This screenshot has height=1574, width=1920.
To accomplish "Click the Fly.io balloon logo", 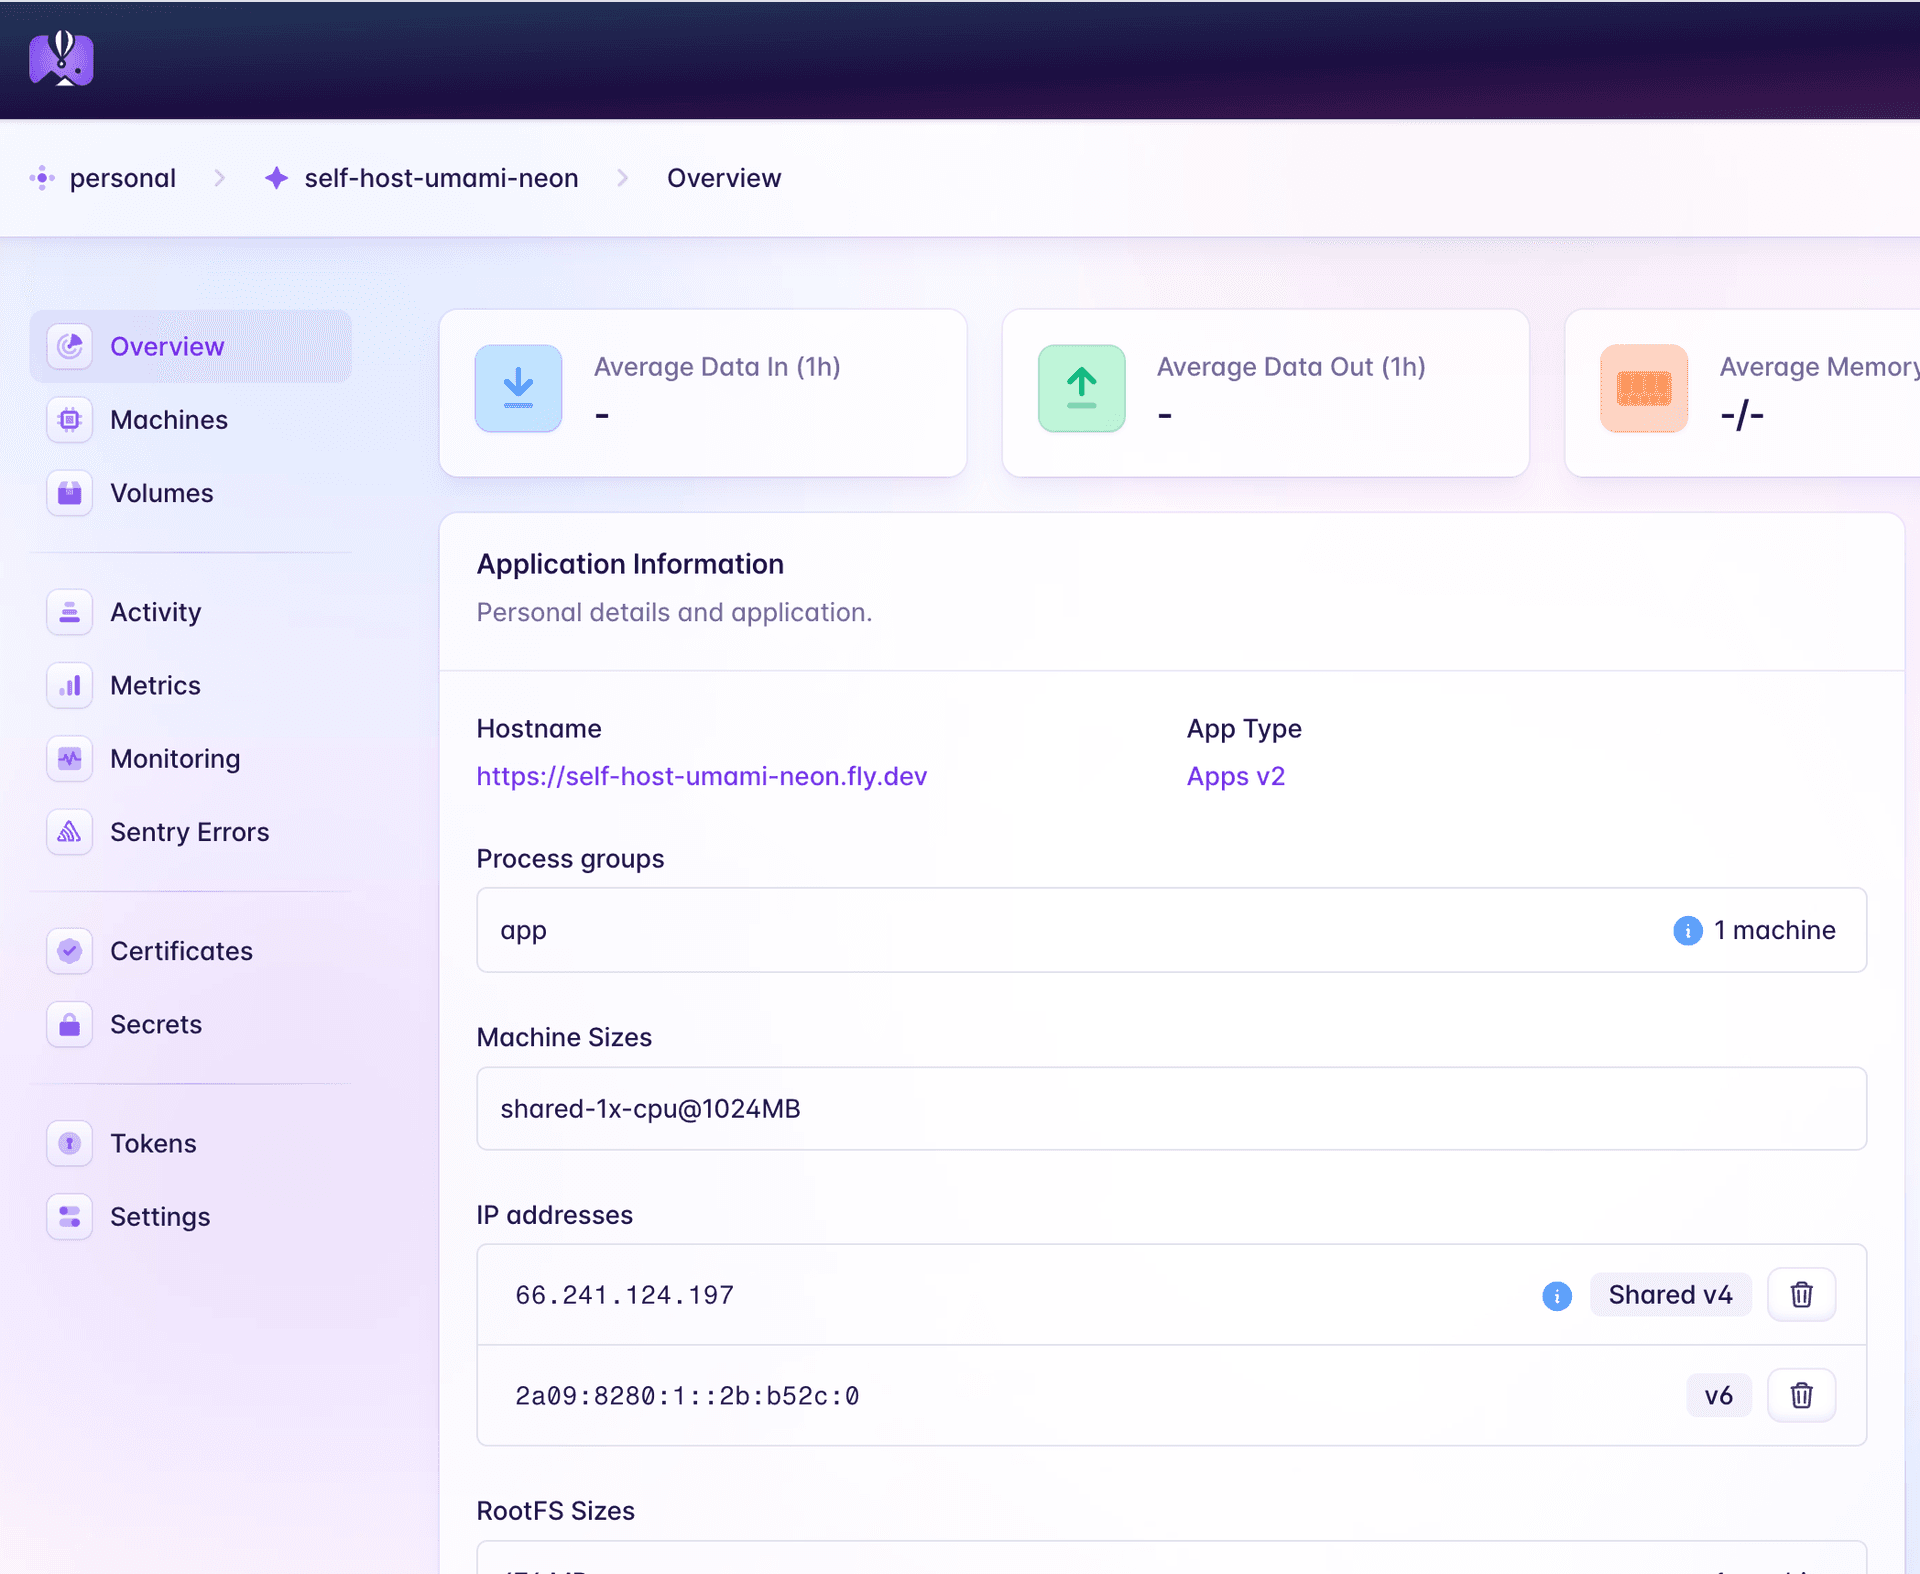I will tap(61, 59).
